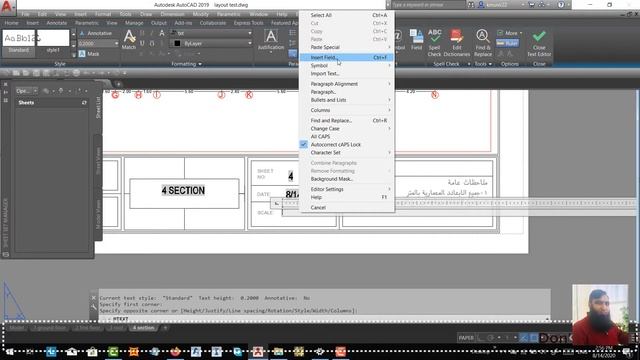The width and height of the screenshot is (640, 360).
Task: Open the Change Case submenu
Action: click(347, 129)
